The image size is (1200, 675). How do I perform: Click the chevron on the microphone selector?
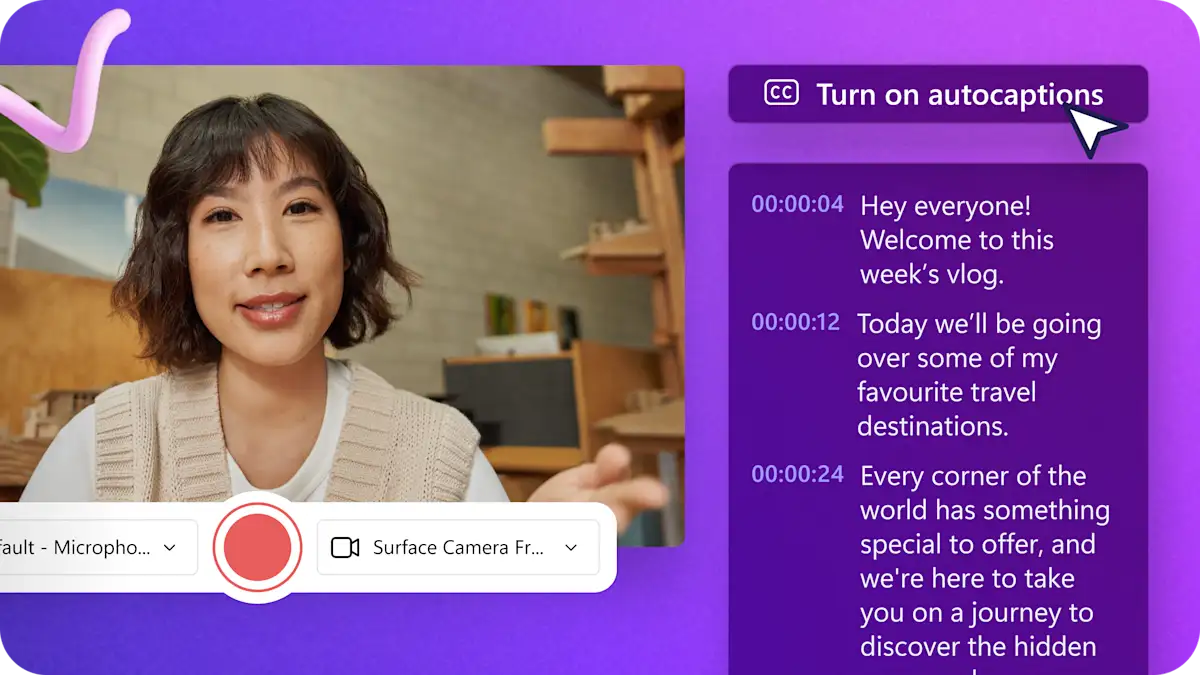point(172,547)
